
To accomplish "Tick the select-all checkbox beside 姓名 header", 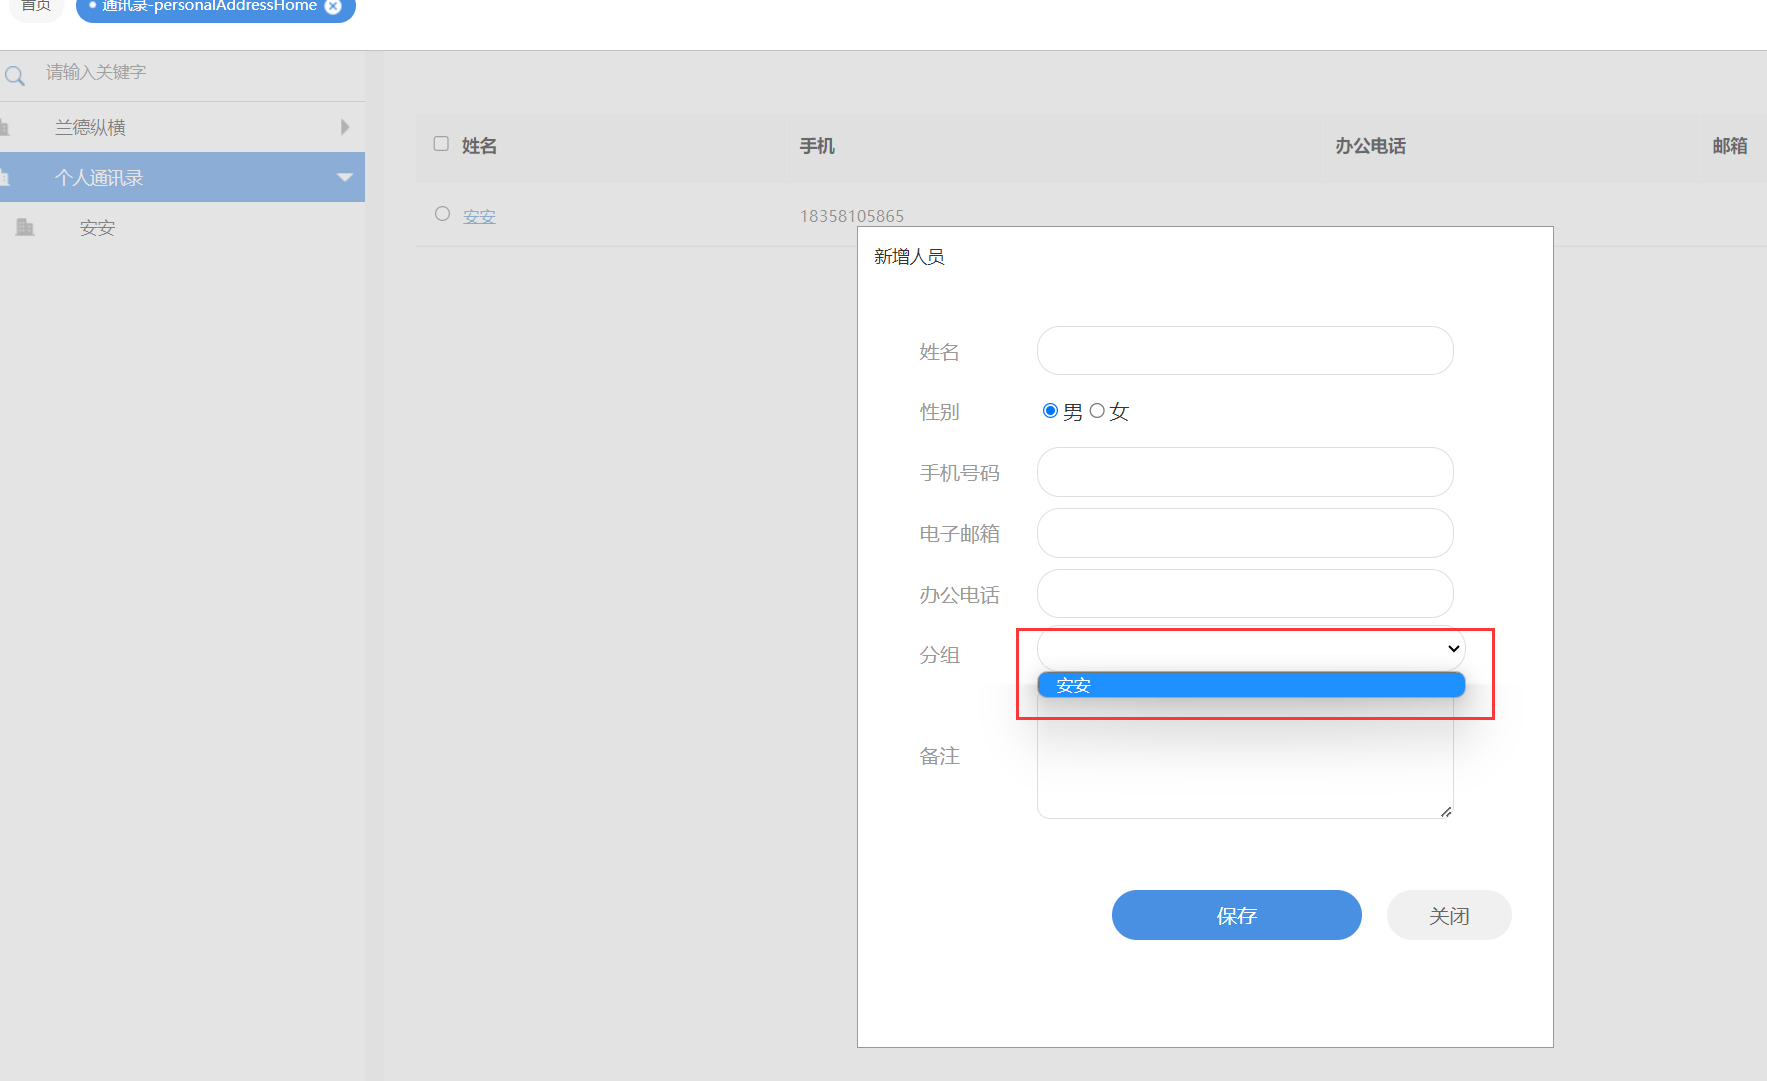I will [x=441, y=144].
